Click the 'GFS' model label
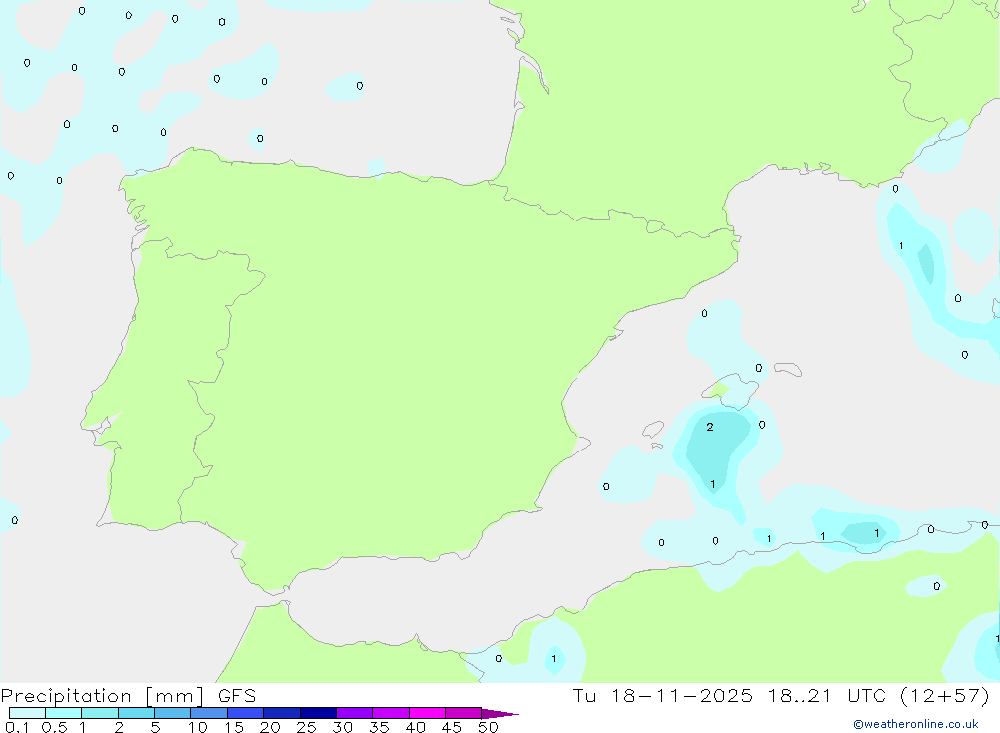 pyautogui.click(x=237, y=696)
